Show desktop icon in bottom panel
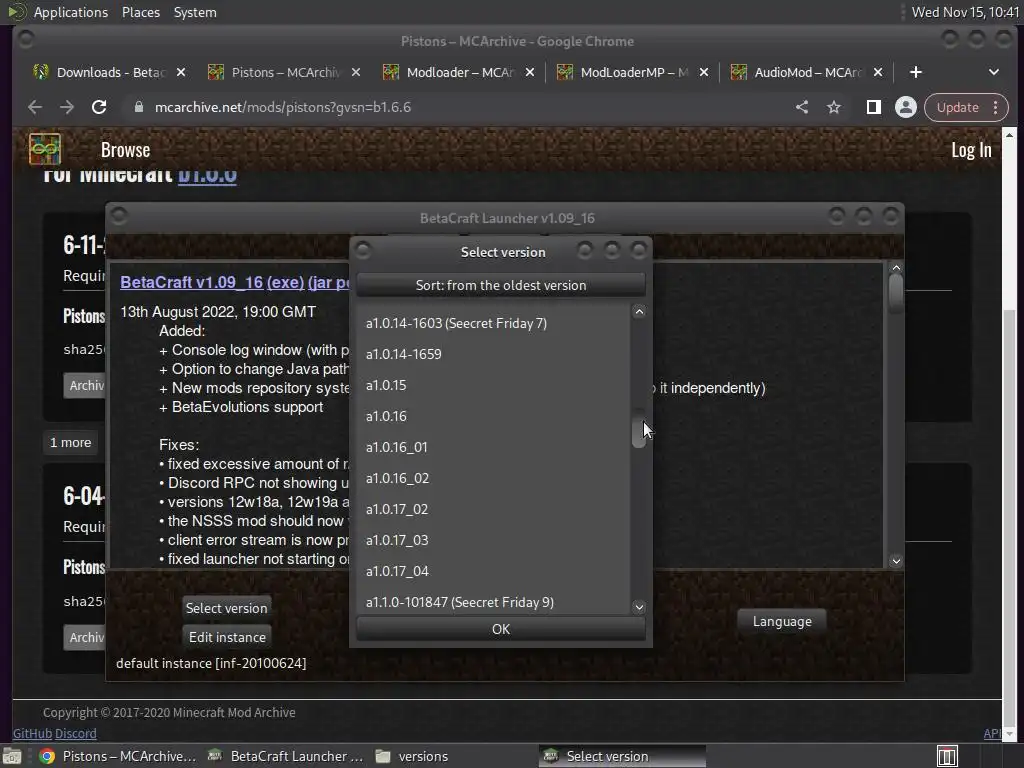1024x768 pixels. coord(12,756)
